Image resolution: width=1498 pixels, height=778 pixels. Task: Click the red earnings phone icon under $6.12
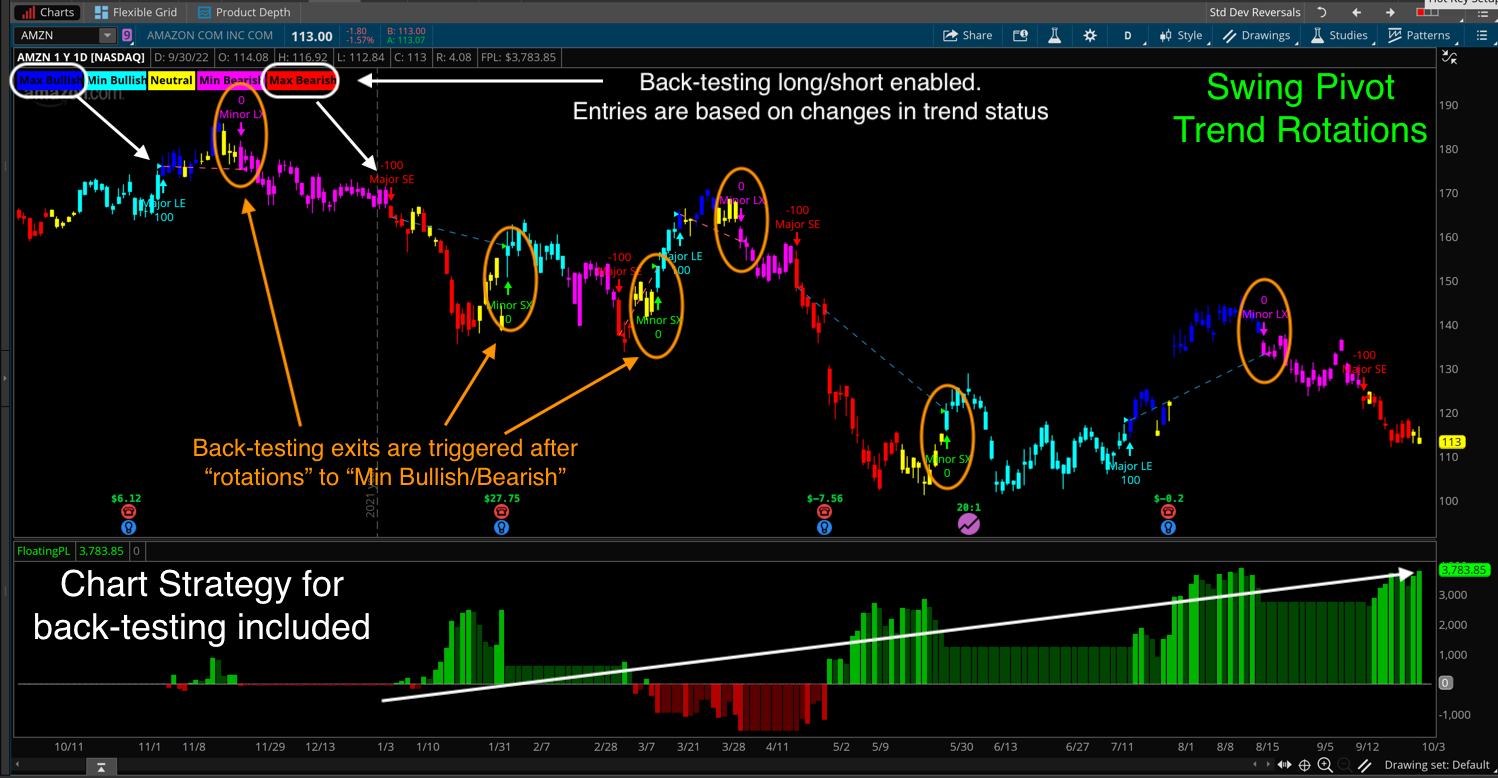click(128, 511)
